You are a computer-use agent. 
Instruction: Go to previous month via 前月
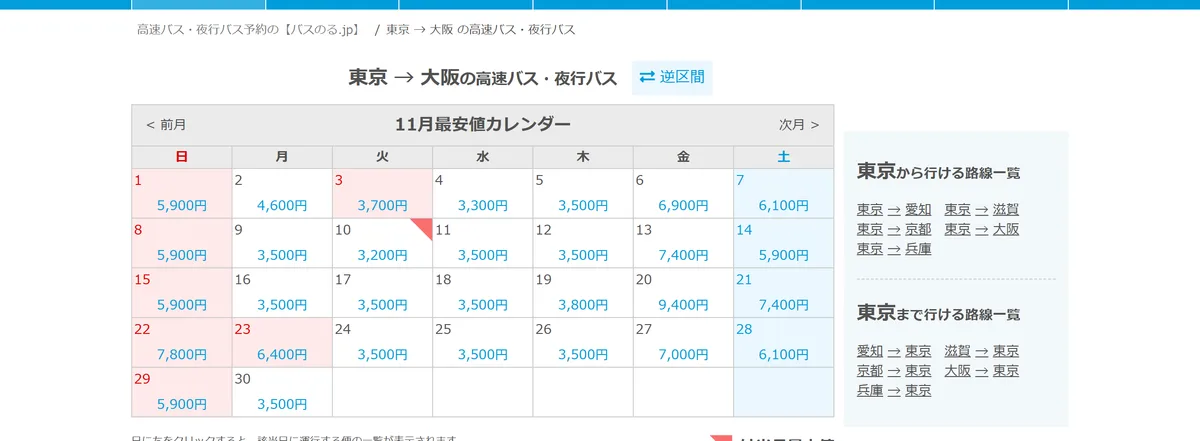[166, 125]
